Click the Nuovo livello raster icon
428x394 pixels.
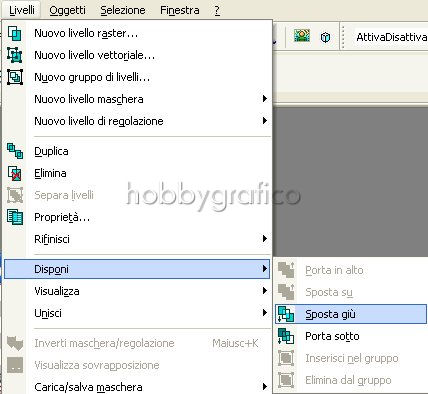15,33
